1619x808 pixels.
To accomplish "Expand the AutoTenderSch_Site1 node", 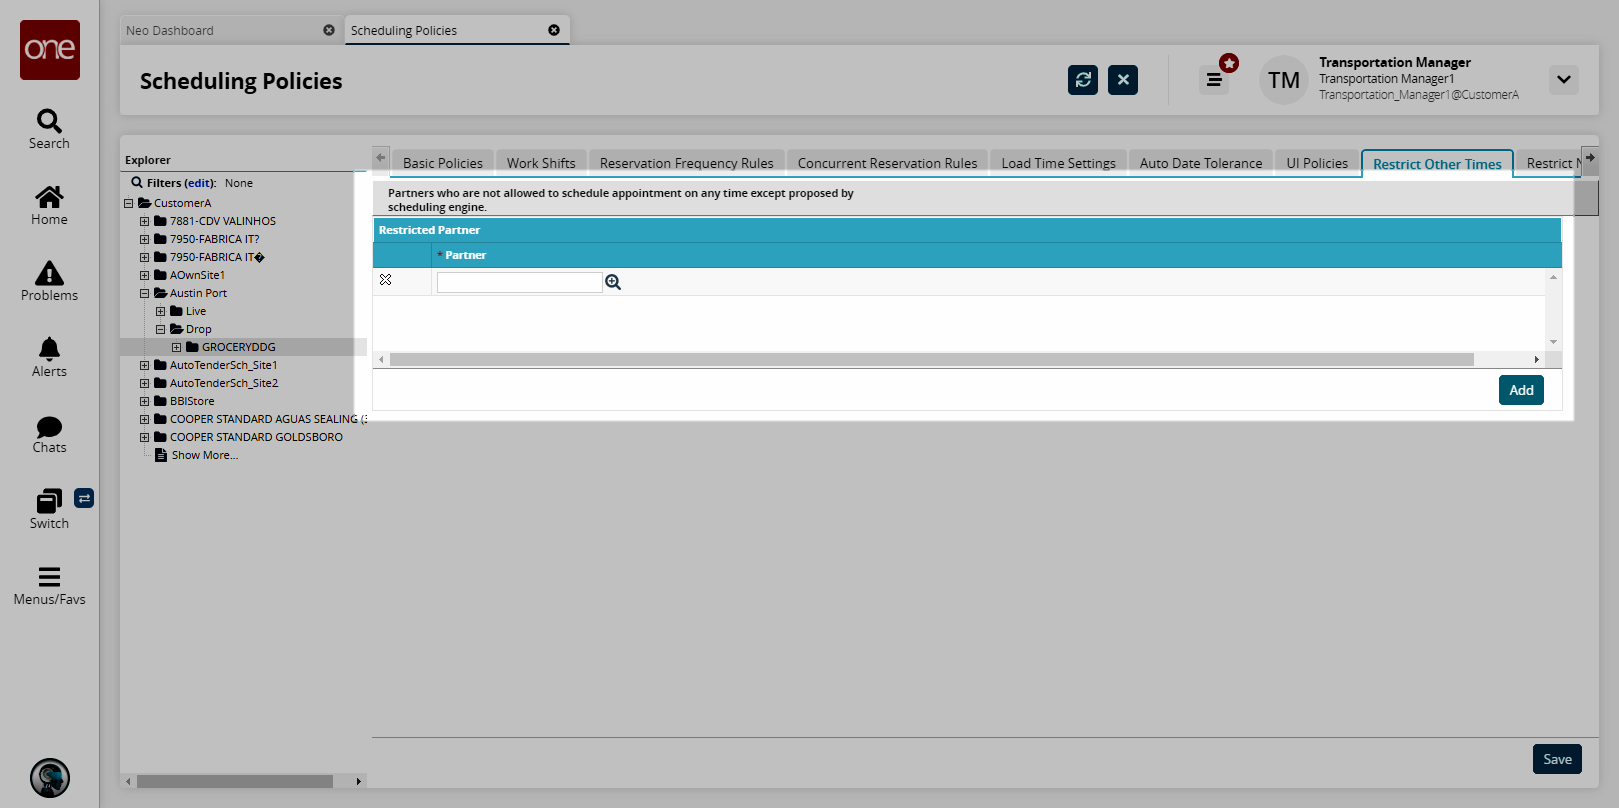I will pos(145,365).
